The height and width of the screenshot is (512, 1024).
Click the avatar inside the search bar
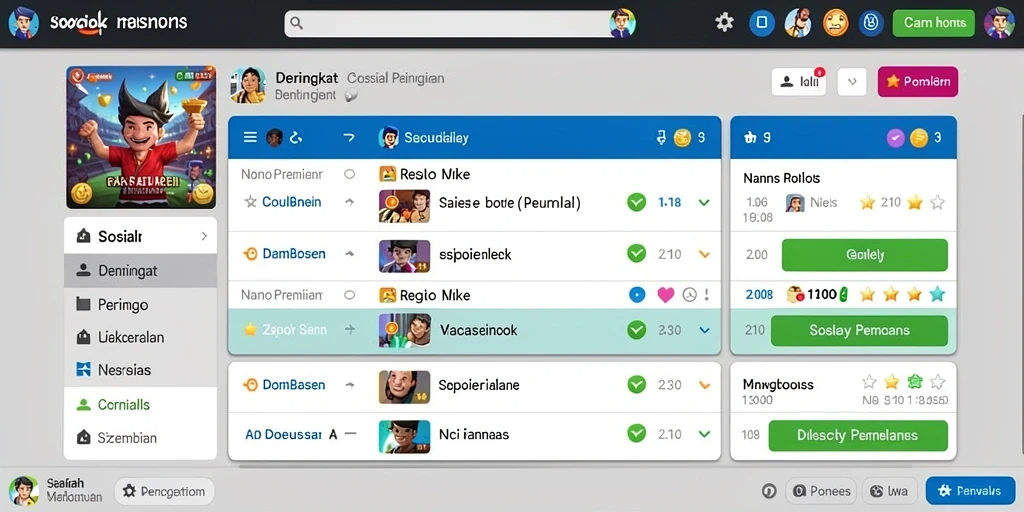[x=622, y=23]
